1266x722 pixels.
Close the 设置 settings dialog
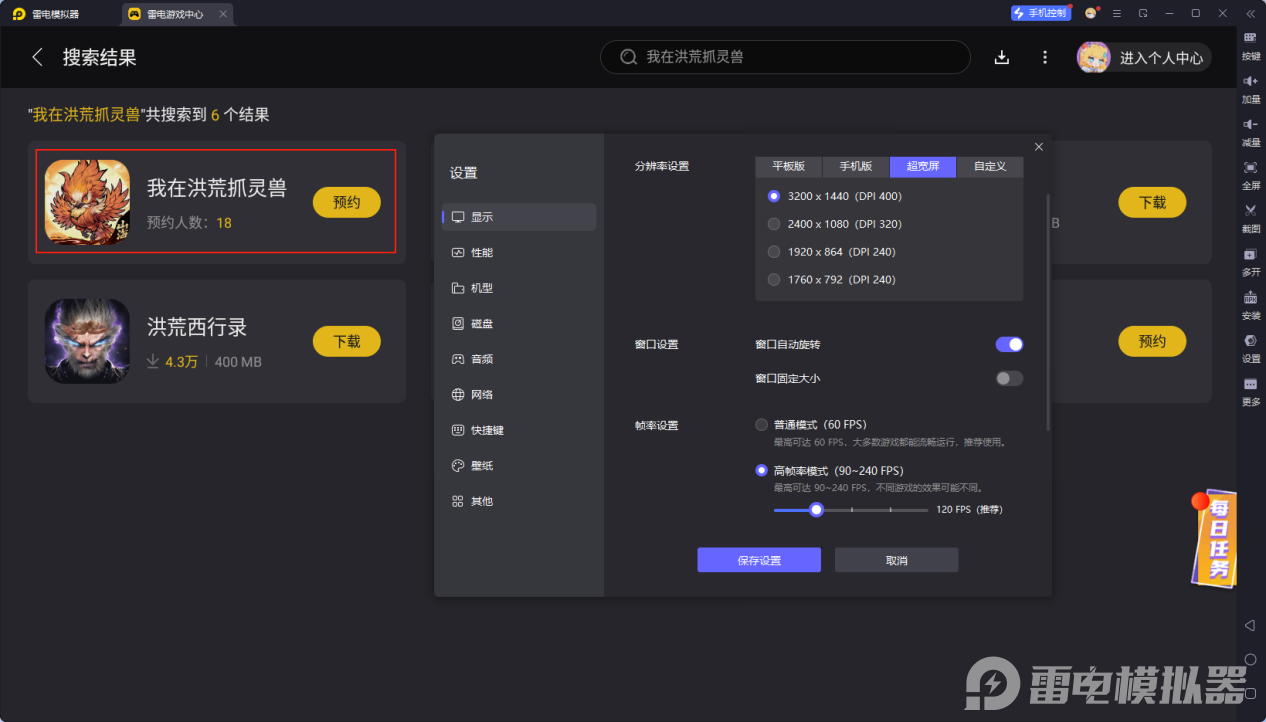click(x=1038, y=147)
